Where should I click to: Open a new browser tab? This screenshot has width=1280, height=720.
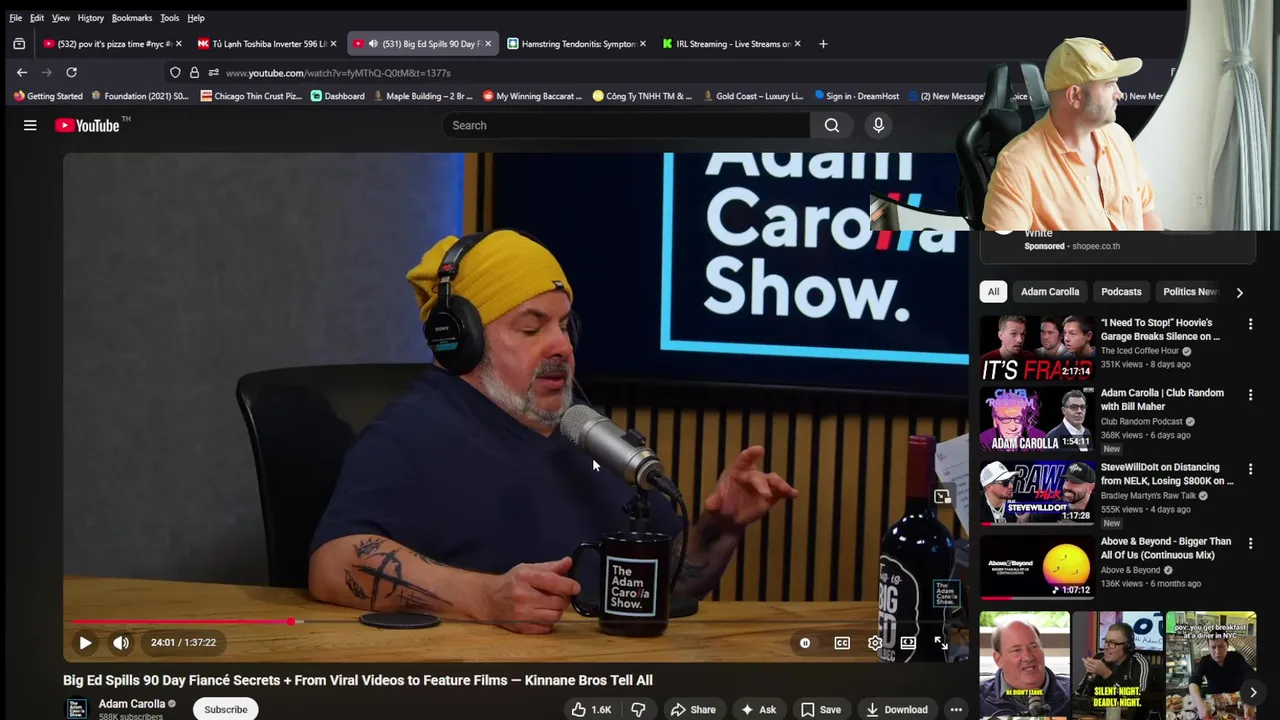click(x=823, y=44)
